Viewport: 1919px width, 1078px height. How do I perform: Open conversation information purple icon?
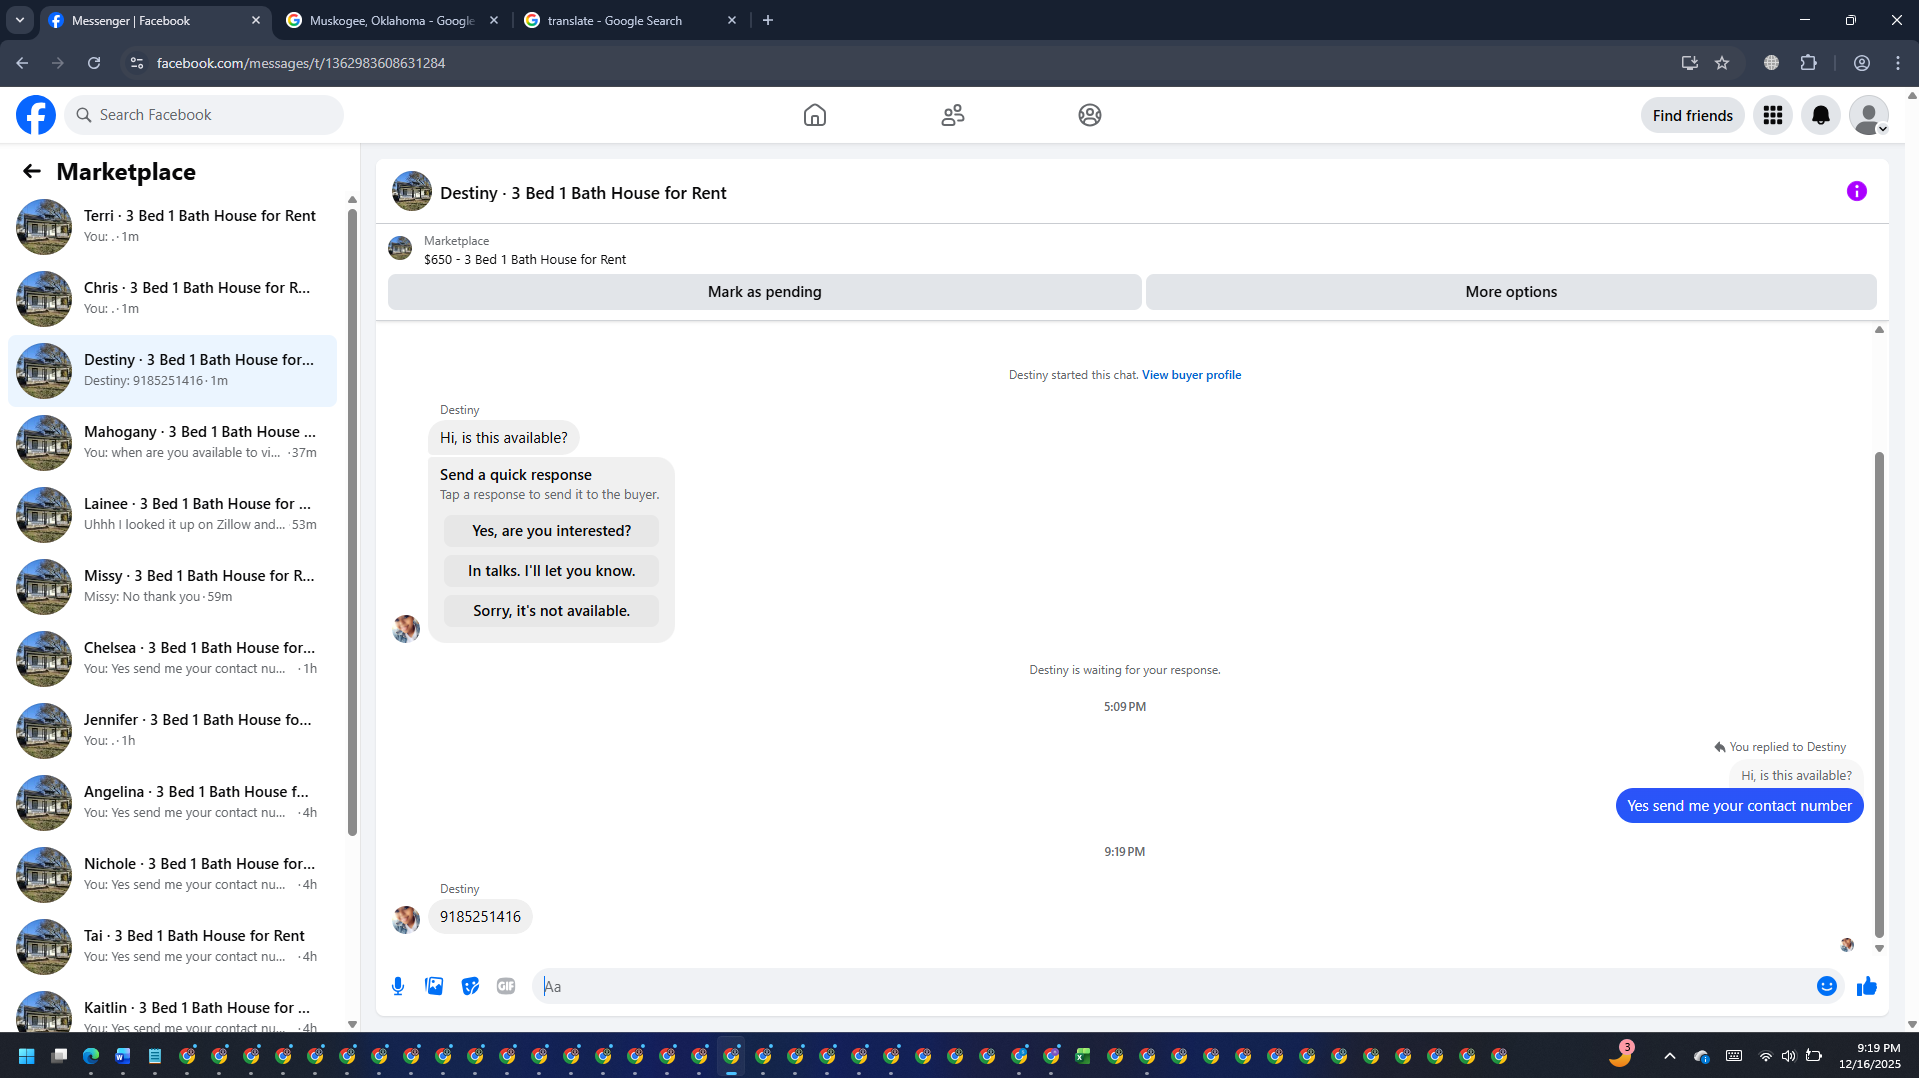pos(1857,191)
